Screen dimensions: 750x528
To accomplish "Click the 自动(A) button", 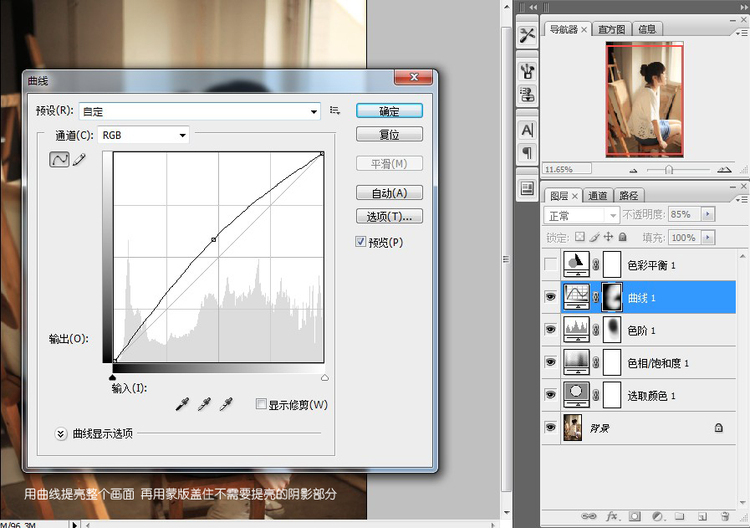I will 389,193.
